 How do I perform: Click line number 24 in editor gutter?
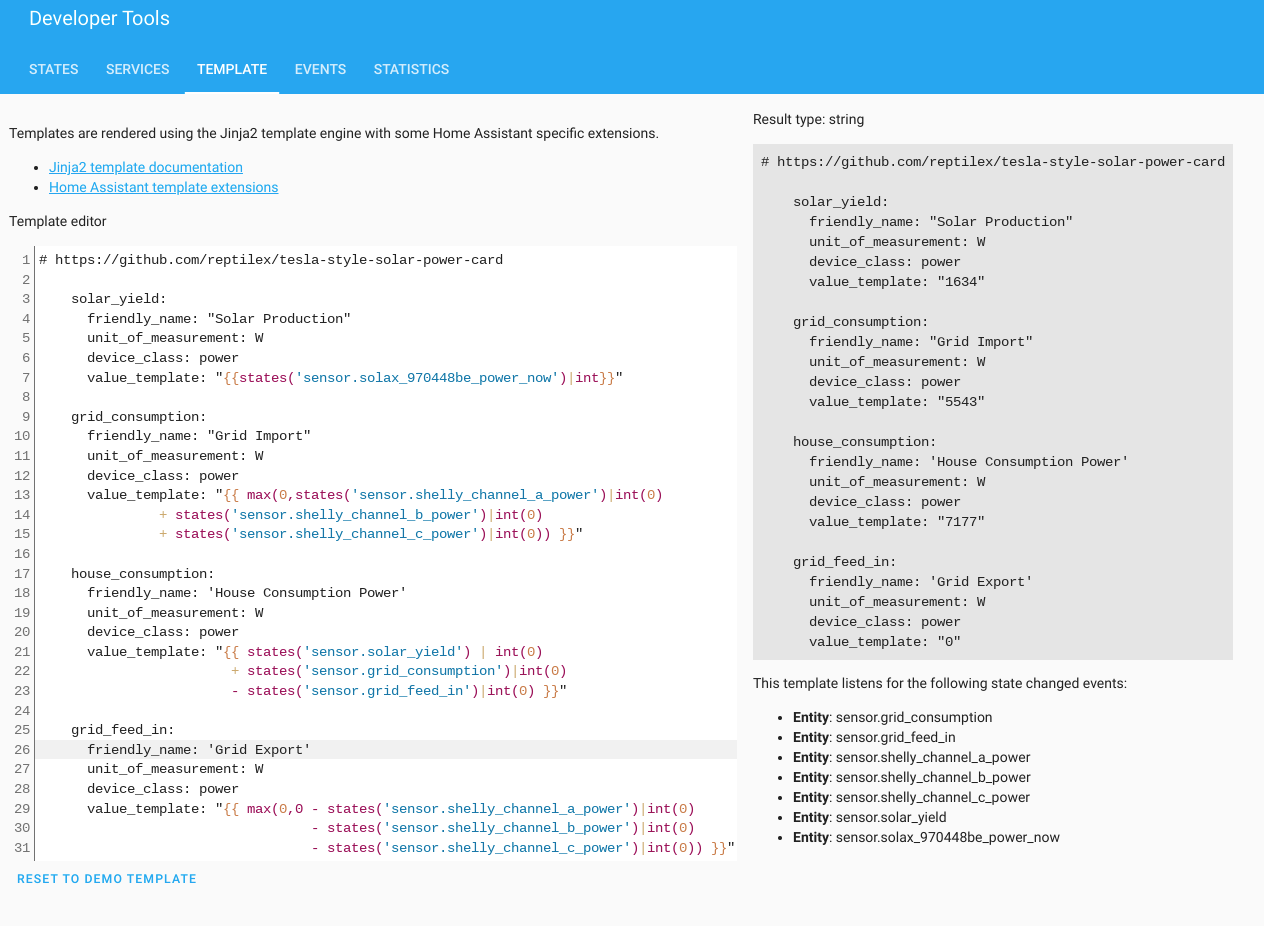(x=22, y=711)
